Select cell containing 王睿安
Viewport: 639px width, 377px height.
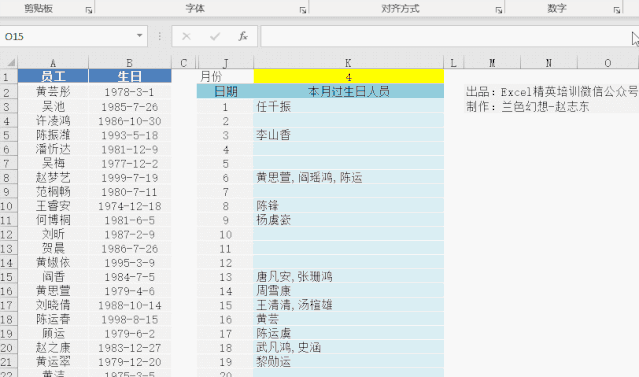point(53,206)
